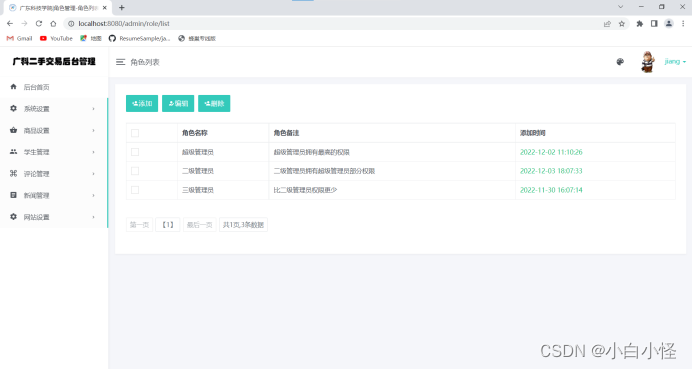Open the 地图 maps bookmark
The height and width of the screenshot is (369, 692).
90,38
